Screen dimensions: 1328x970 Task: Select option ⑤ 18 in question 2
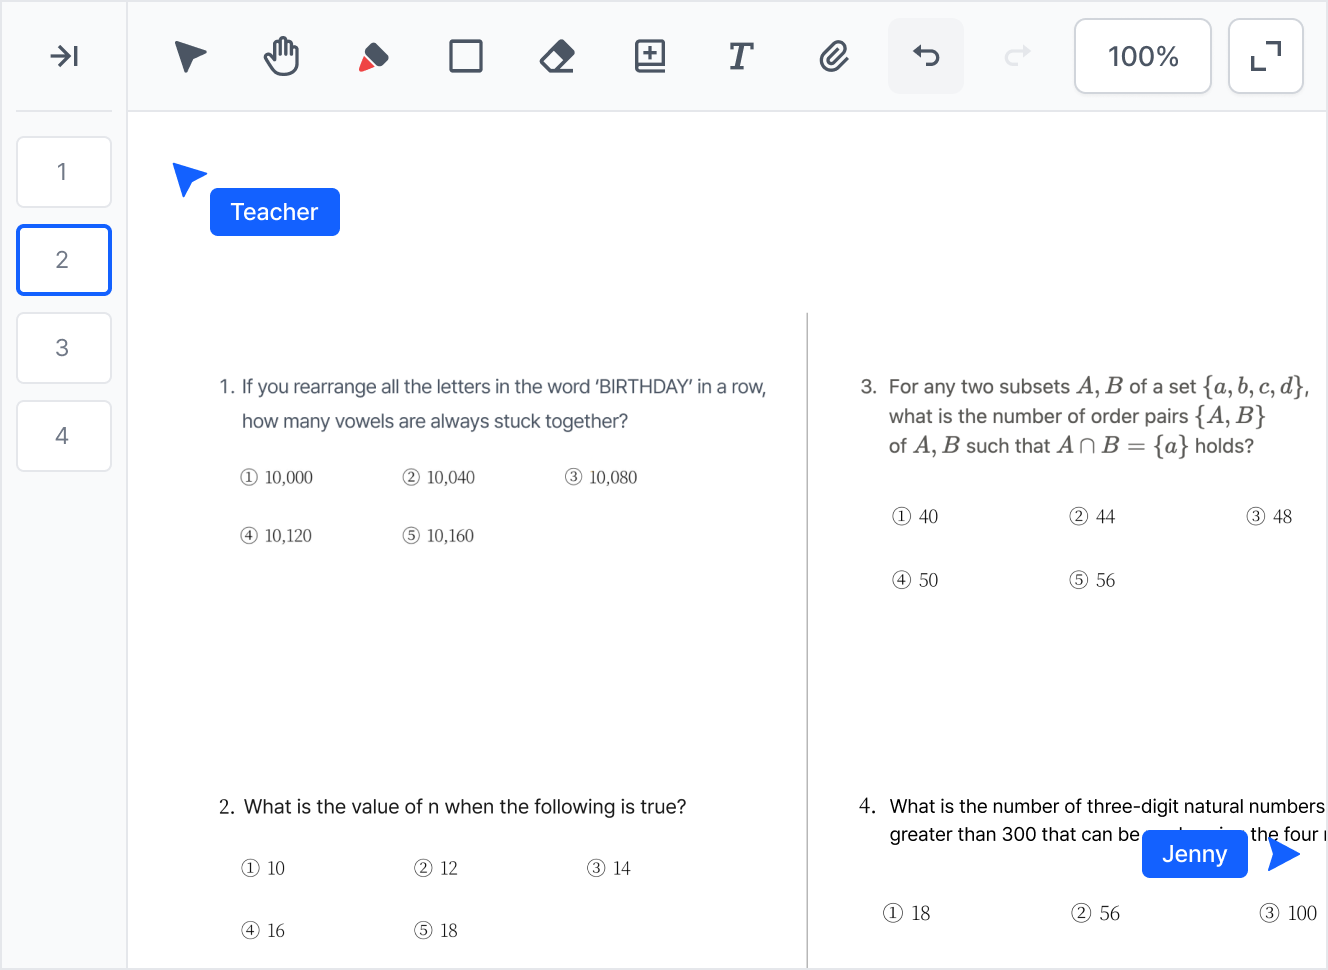pos(436,931)
